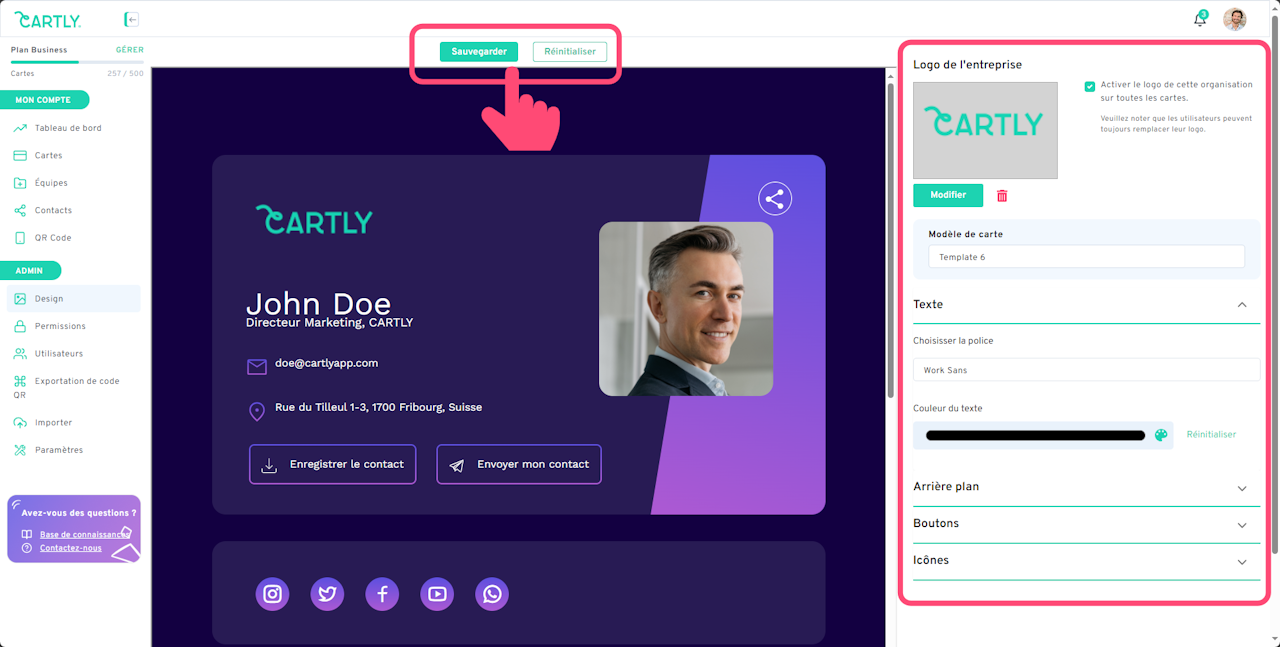Uncheck the organisation logo checkbox

click(1090, 86)
